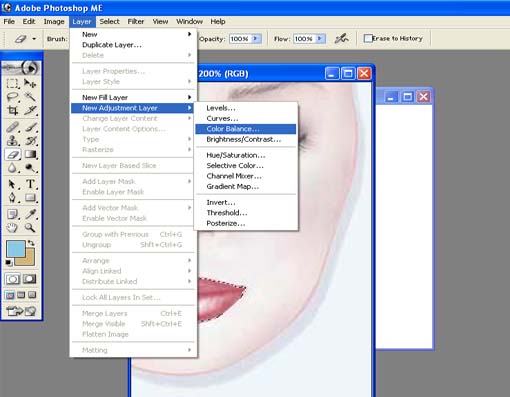Select the Lasso tool
The image size is (510, 397).
click(13, 97)
